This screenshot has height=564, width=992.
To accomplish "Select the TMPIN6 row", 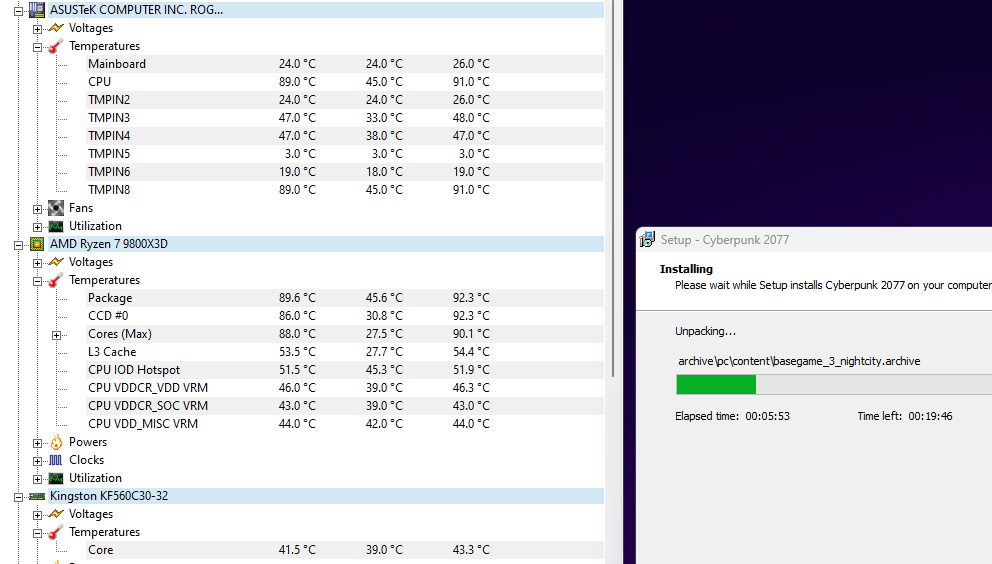I will [x=345, y=172].
